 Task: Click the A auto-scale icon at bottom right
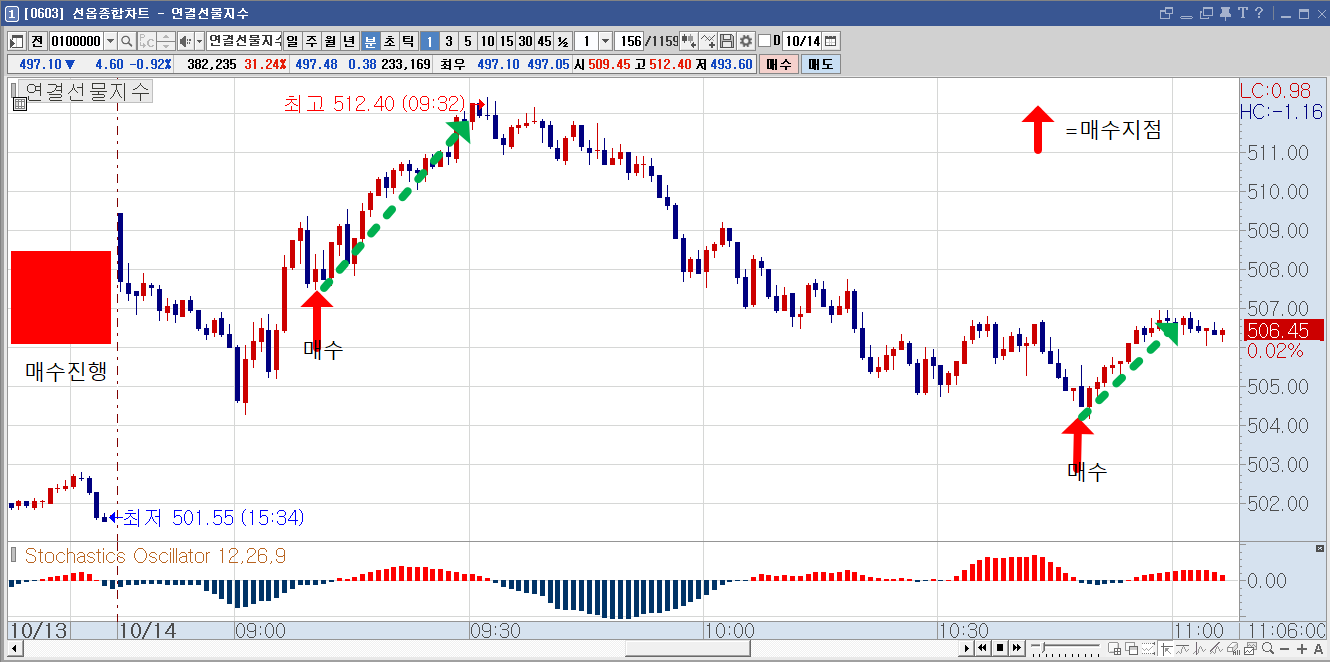(1318, 649)
